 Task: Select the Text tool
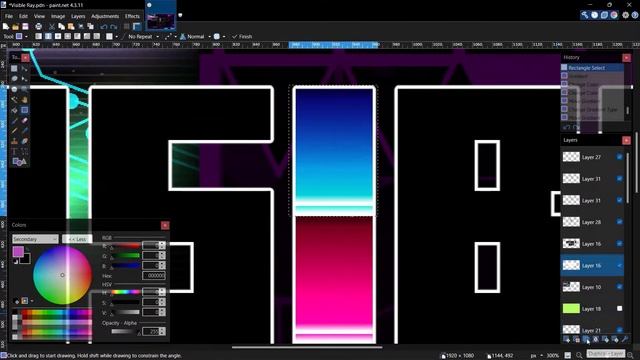point(14,152)
